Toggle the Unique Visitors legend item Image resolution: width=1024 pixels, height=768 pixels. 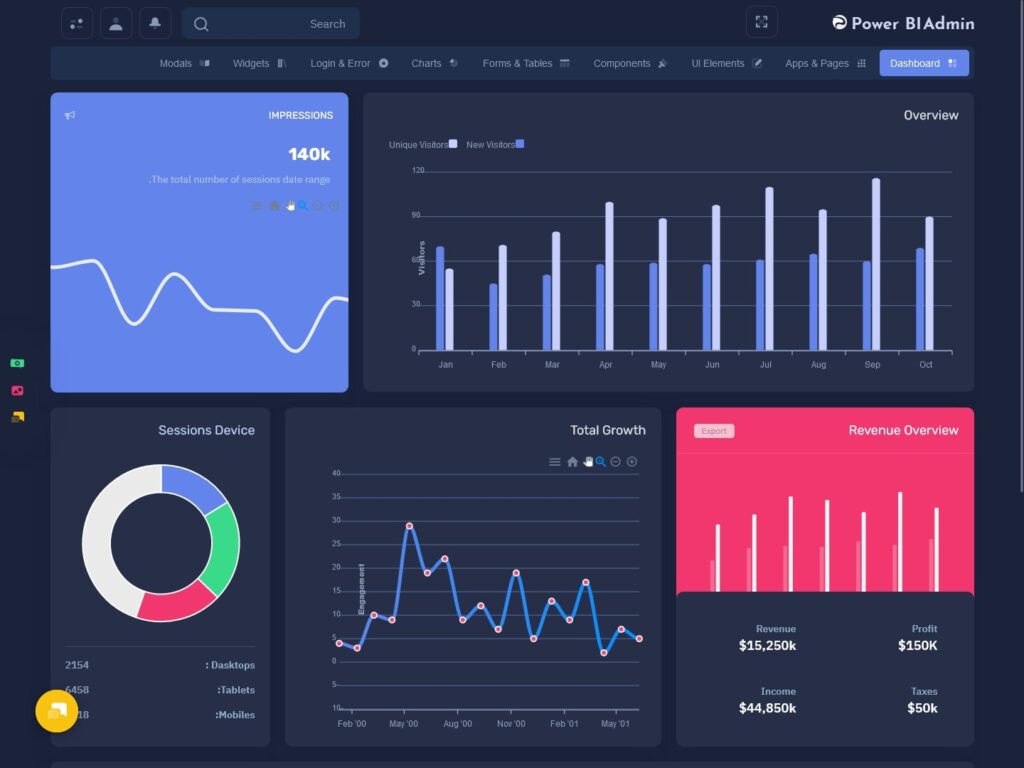[420, 144]
